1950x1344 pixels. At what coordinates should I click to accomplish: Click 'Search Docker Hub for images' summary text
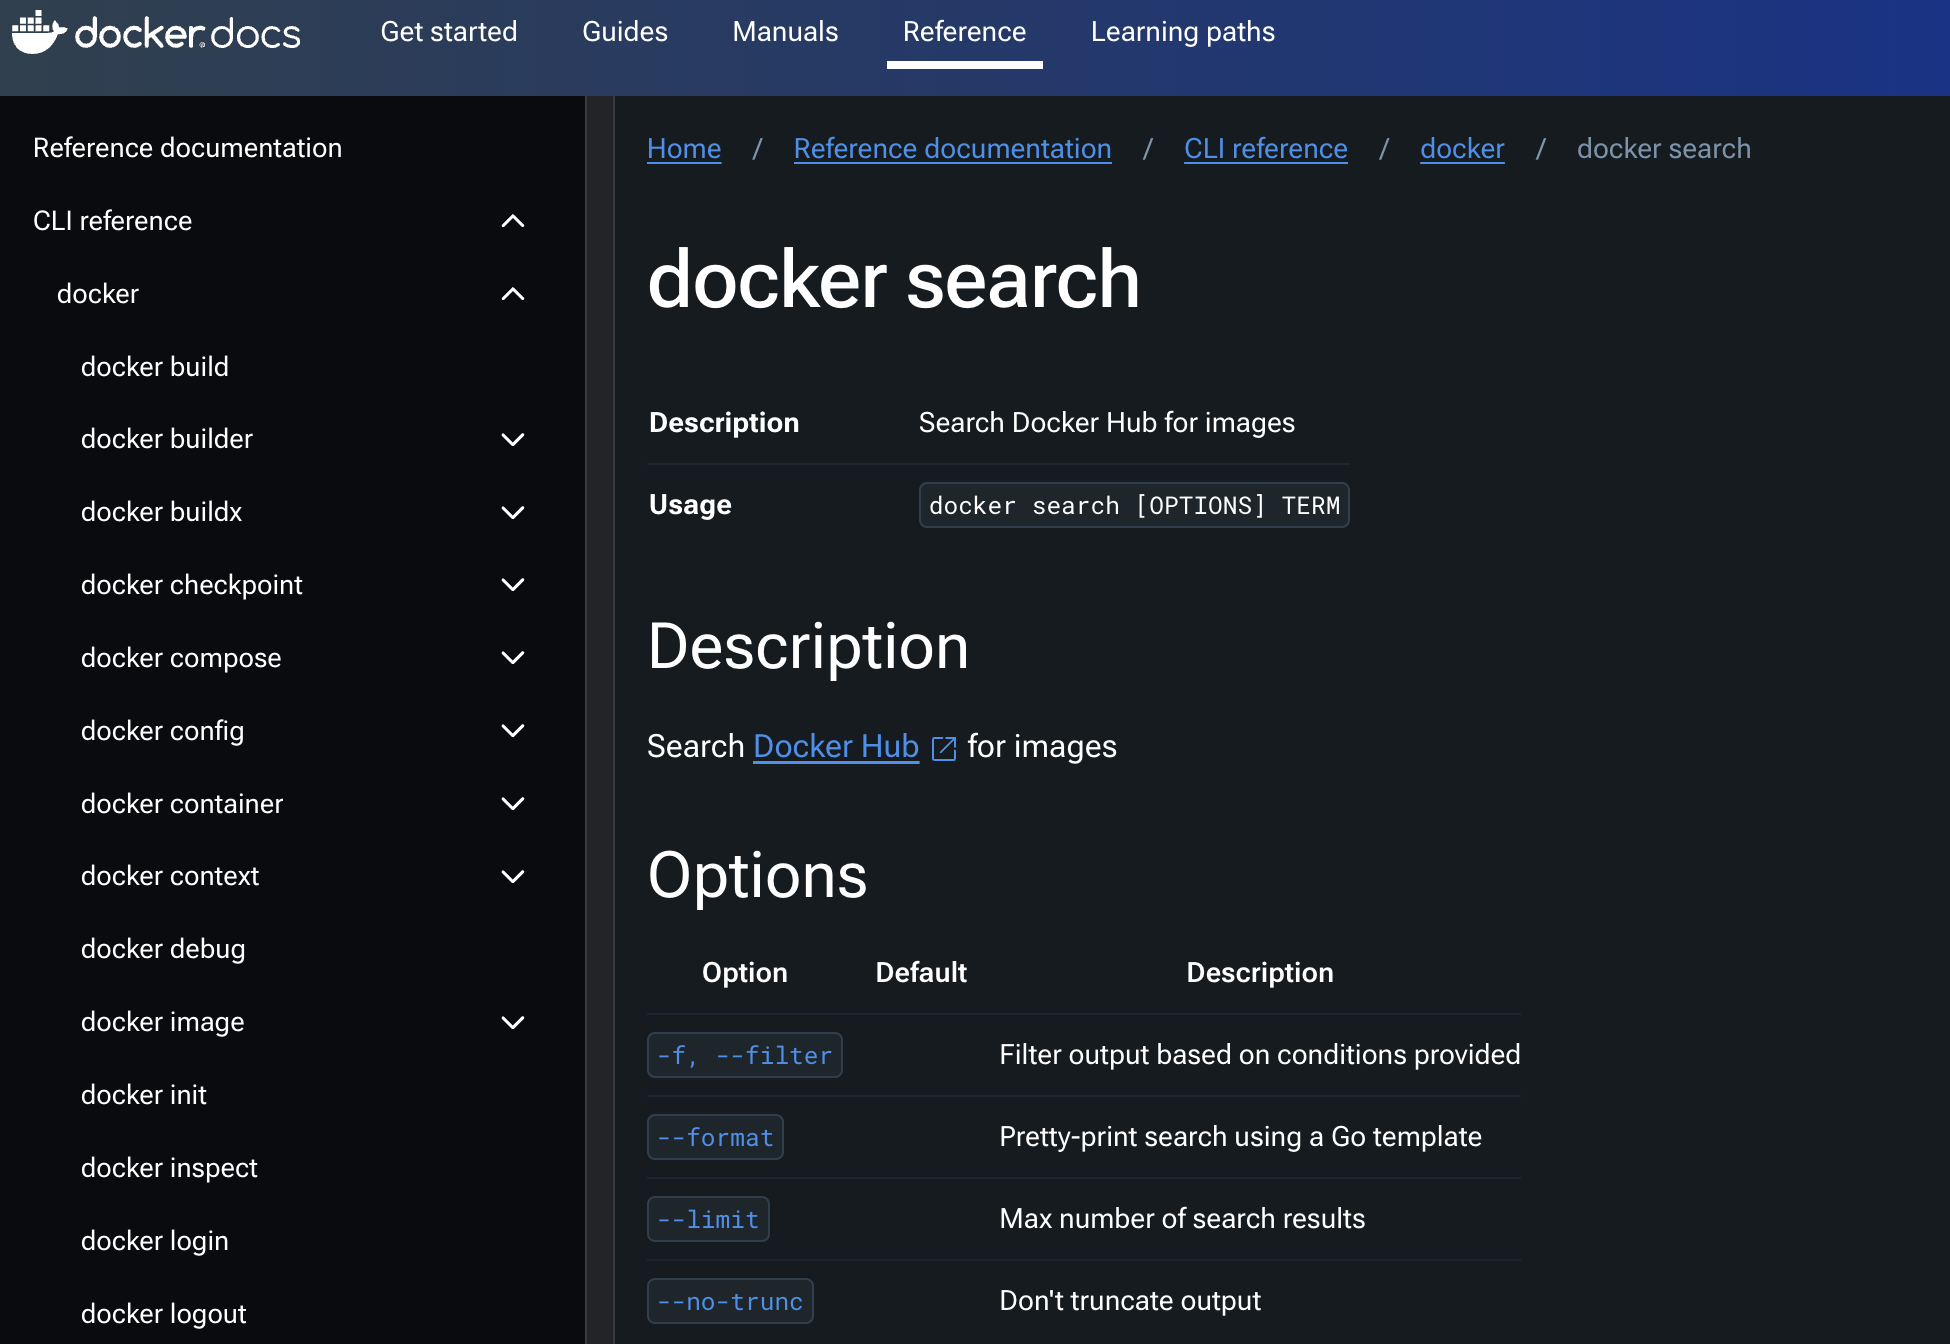(1107, 423)
